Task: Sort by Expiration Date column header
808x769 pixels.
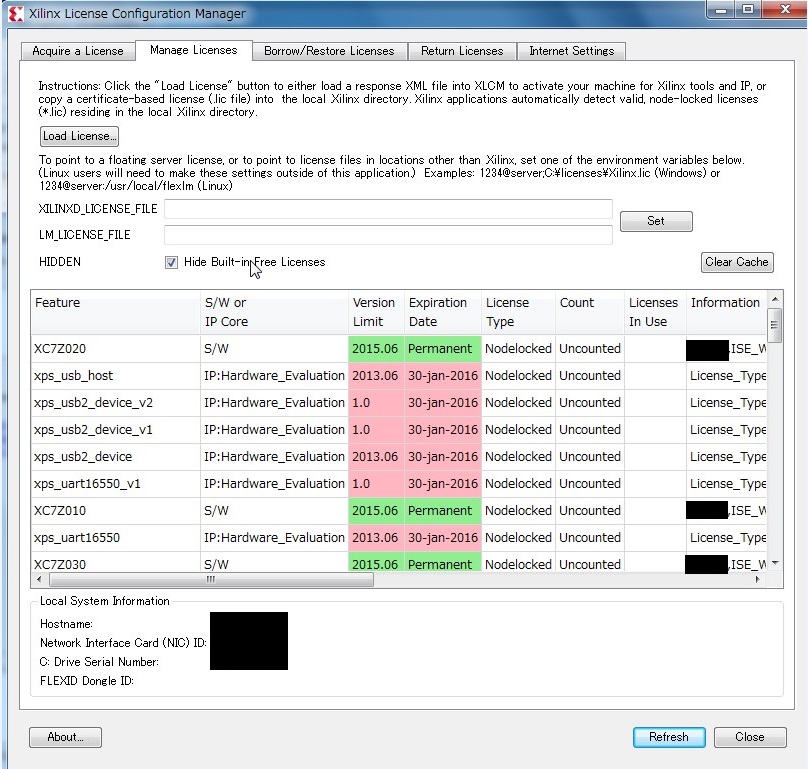Action: pos(443,312)
